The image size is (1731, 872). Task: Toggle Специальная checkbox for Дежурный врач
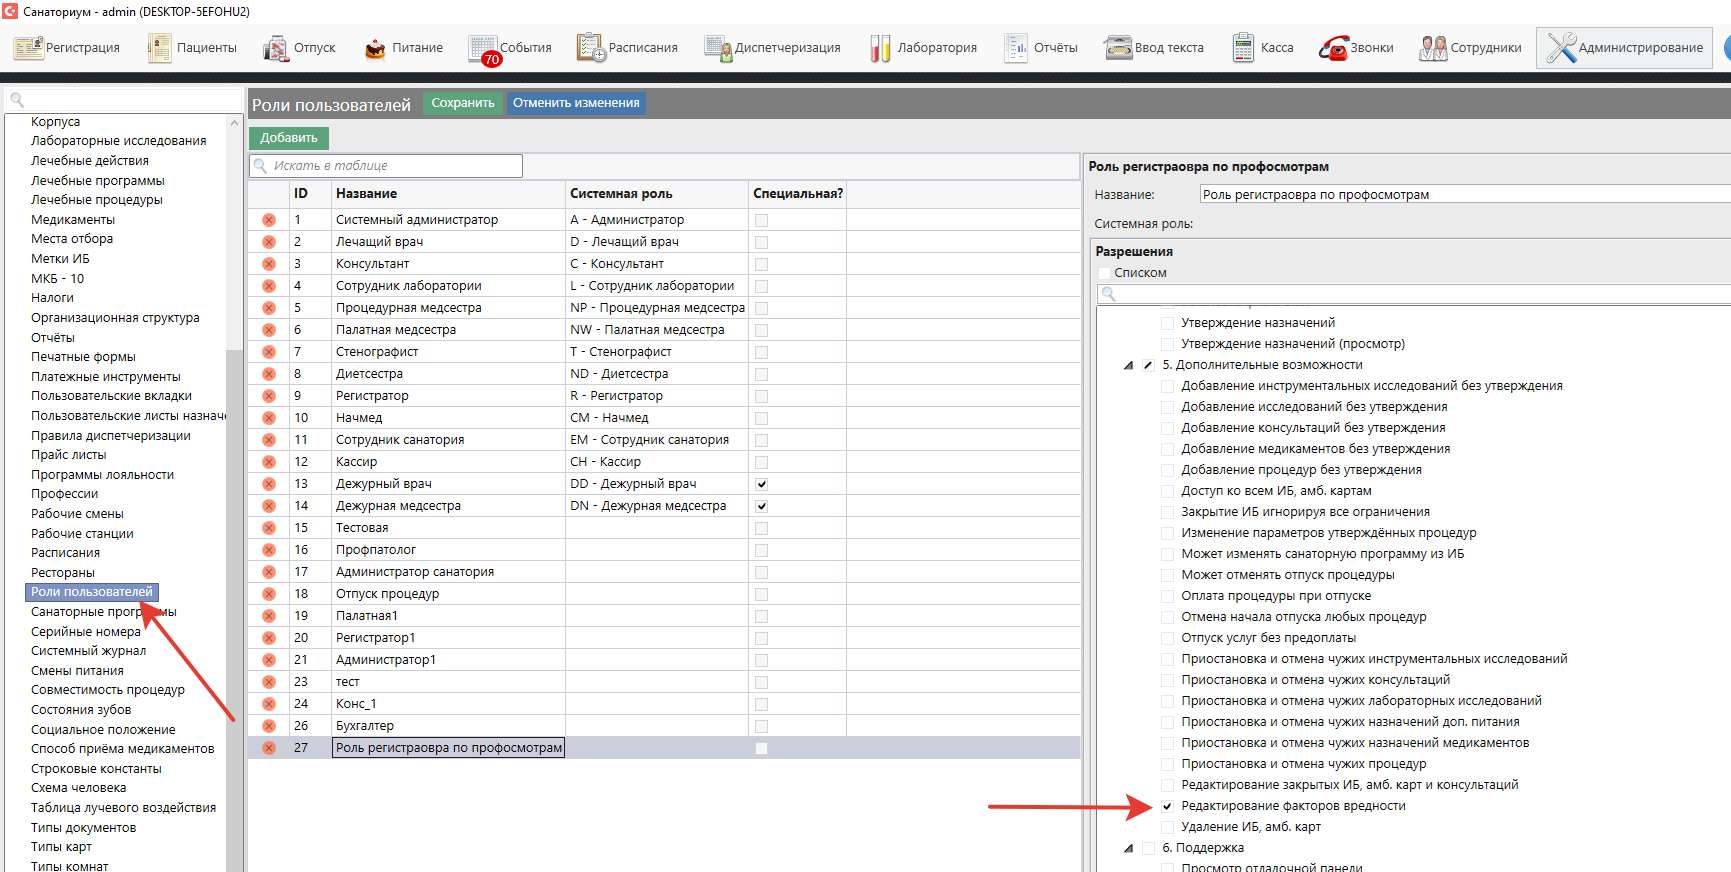click(762, 484)
